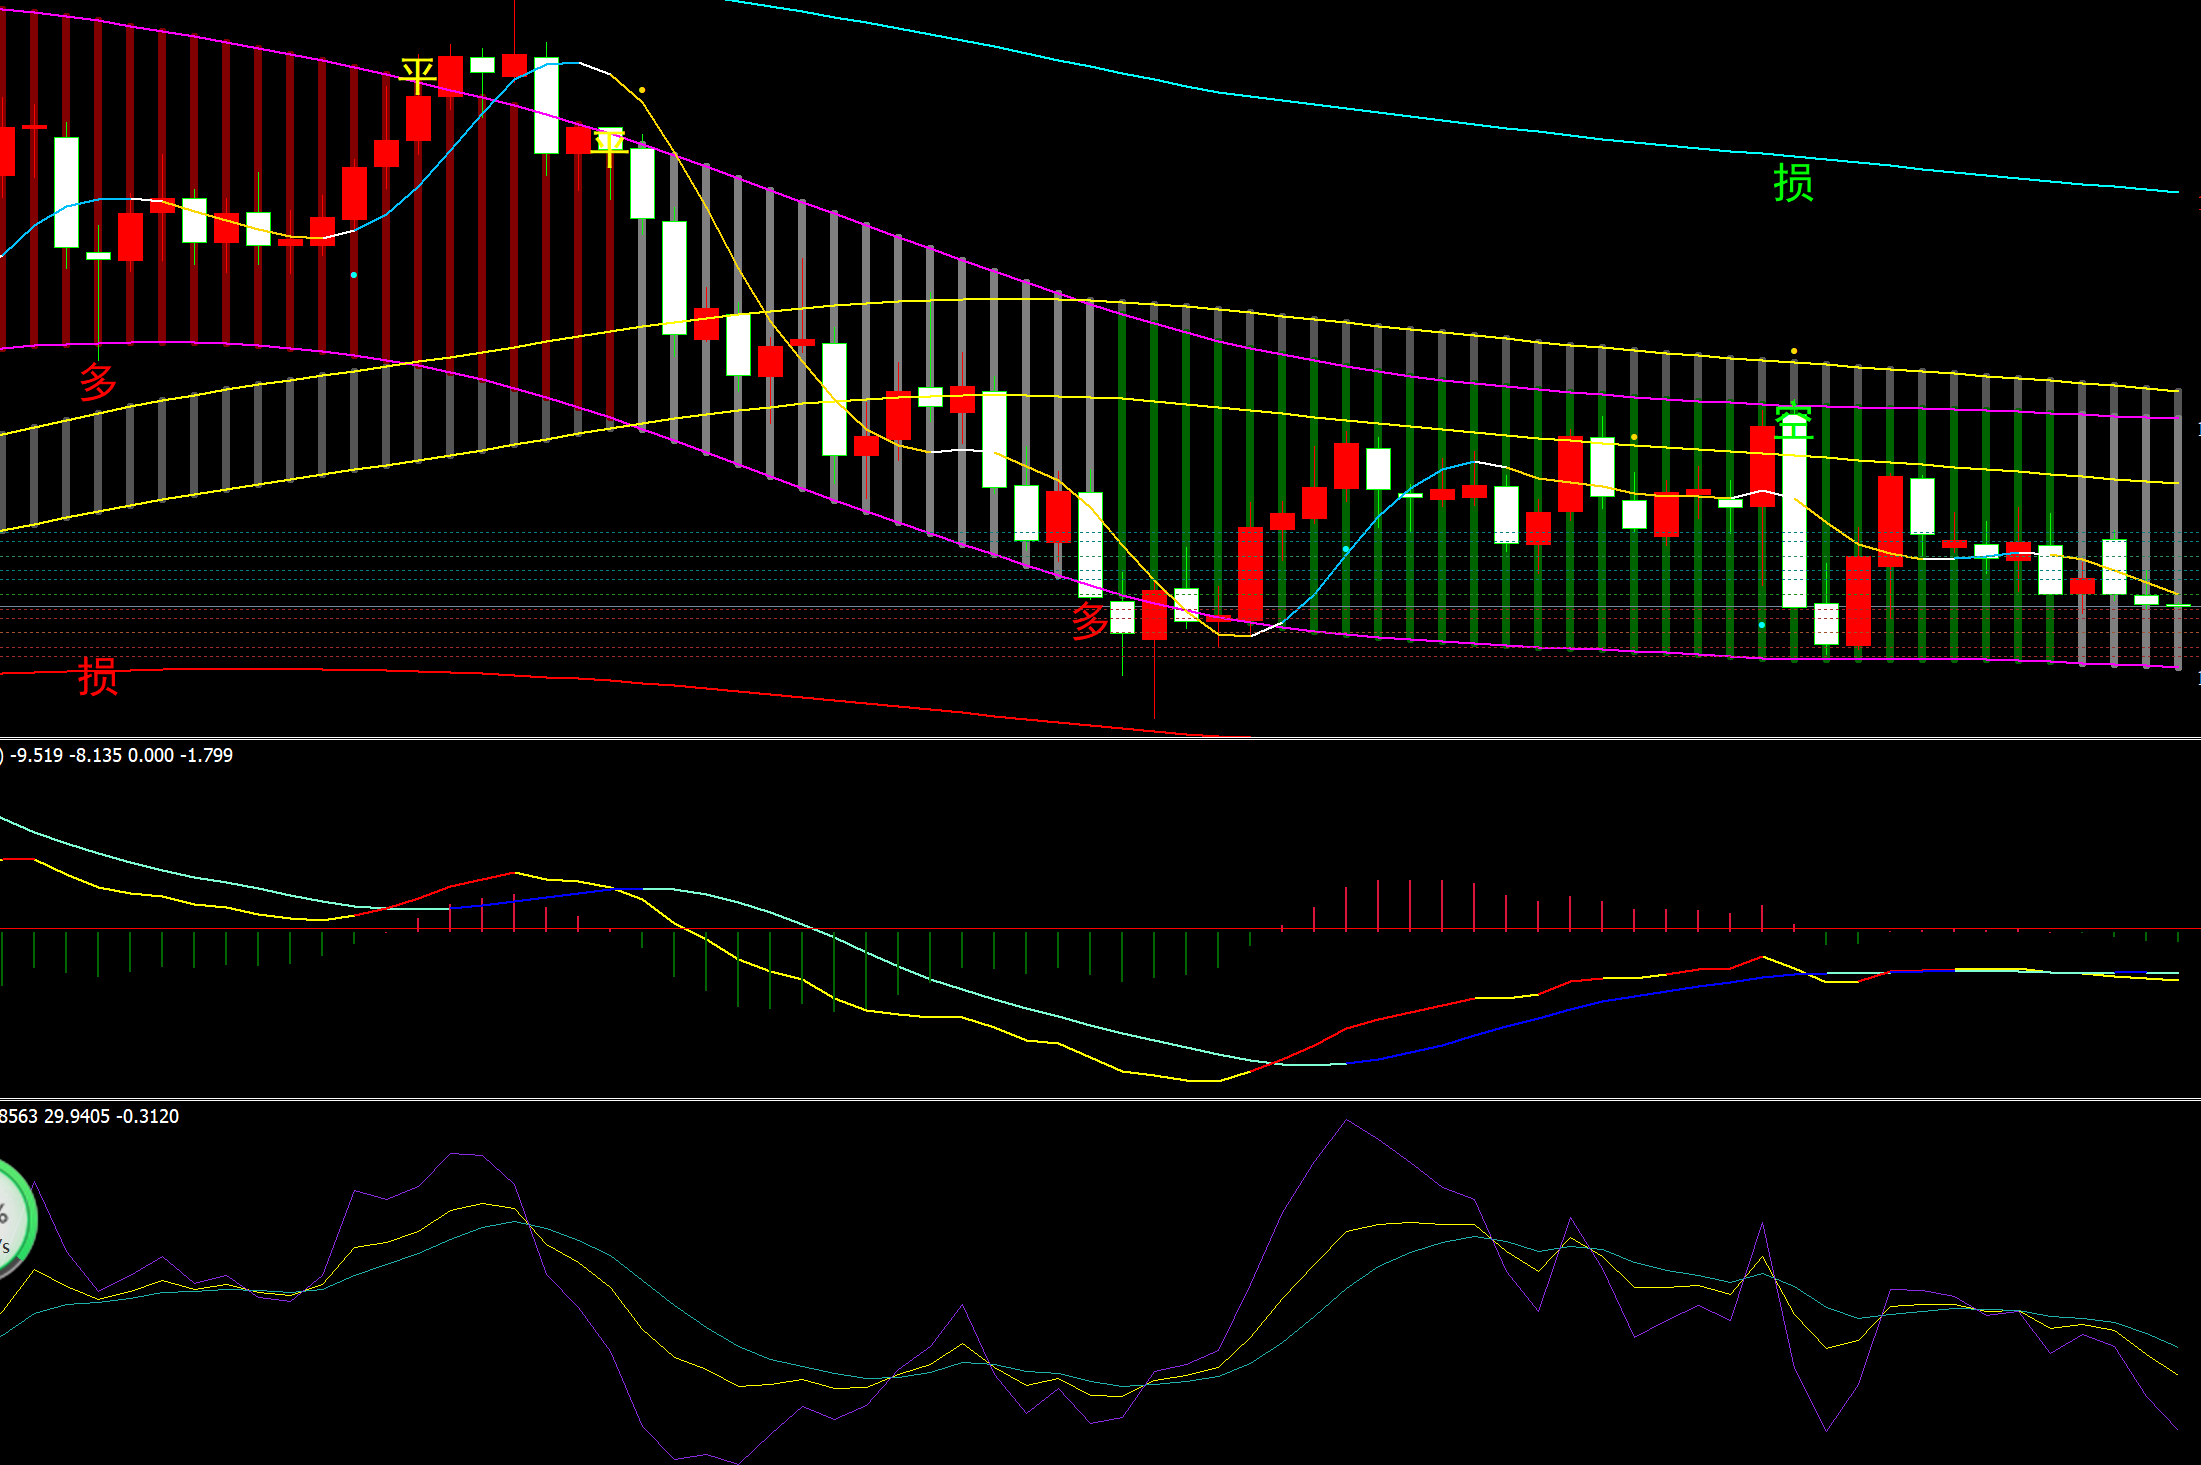This screenshot has width=2201, height=1465.
Task: Click the green circular widget at left edge
Action: [x=14, y=1219]
